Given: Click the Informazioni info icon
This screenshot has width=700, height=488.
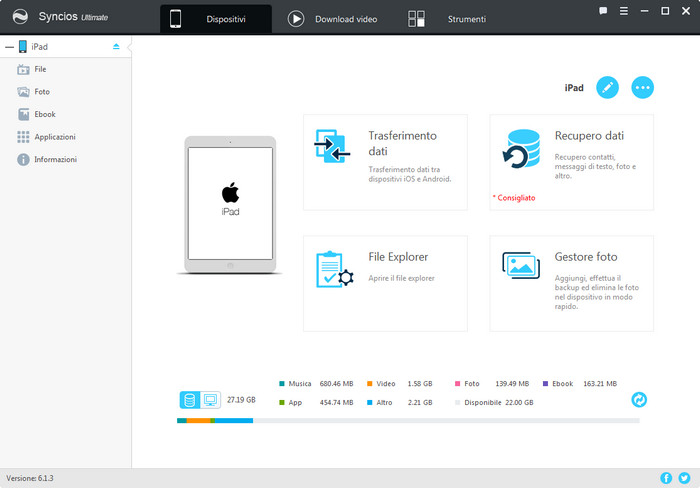Looking at the screenshot, I should tap(23, 159).
